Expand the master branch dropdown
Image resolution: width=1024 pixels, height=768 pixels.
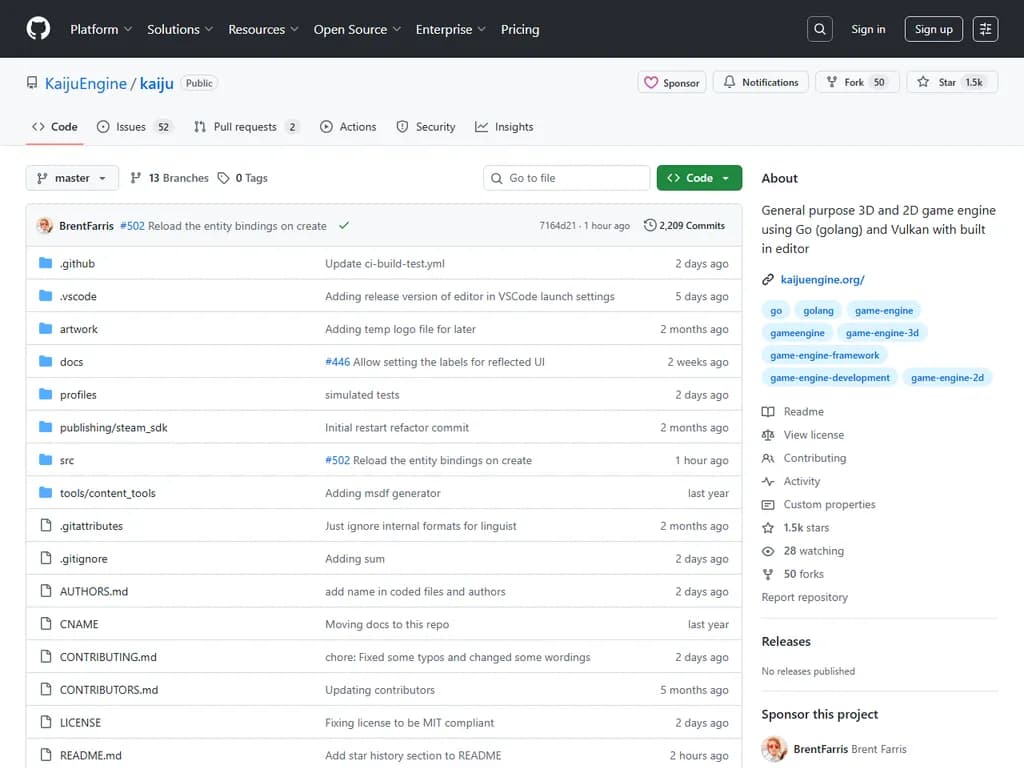coord(72,178)
